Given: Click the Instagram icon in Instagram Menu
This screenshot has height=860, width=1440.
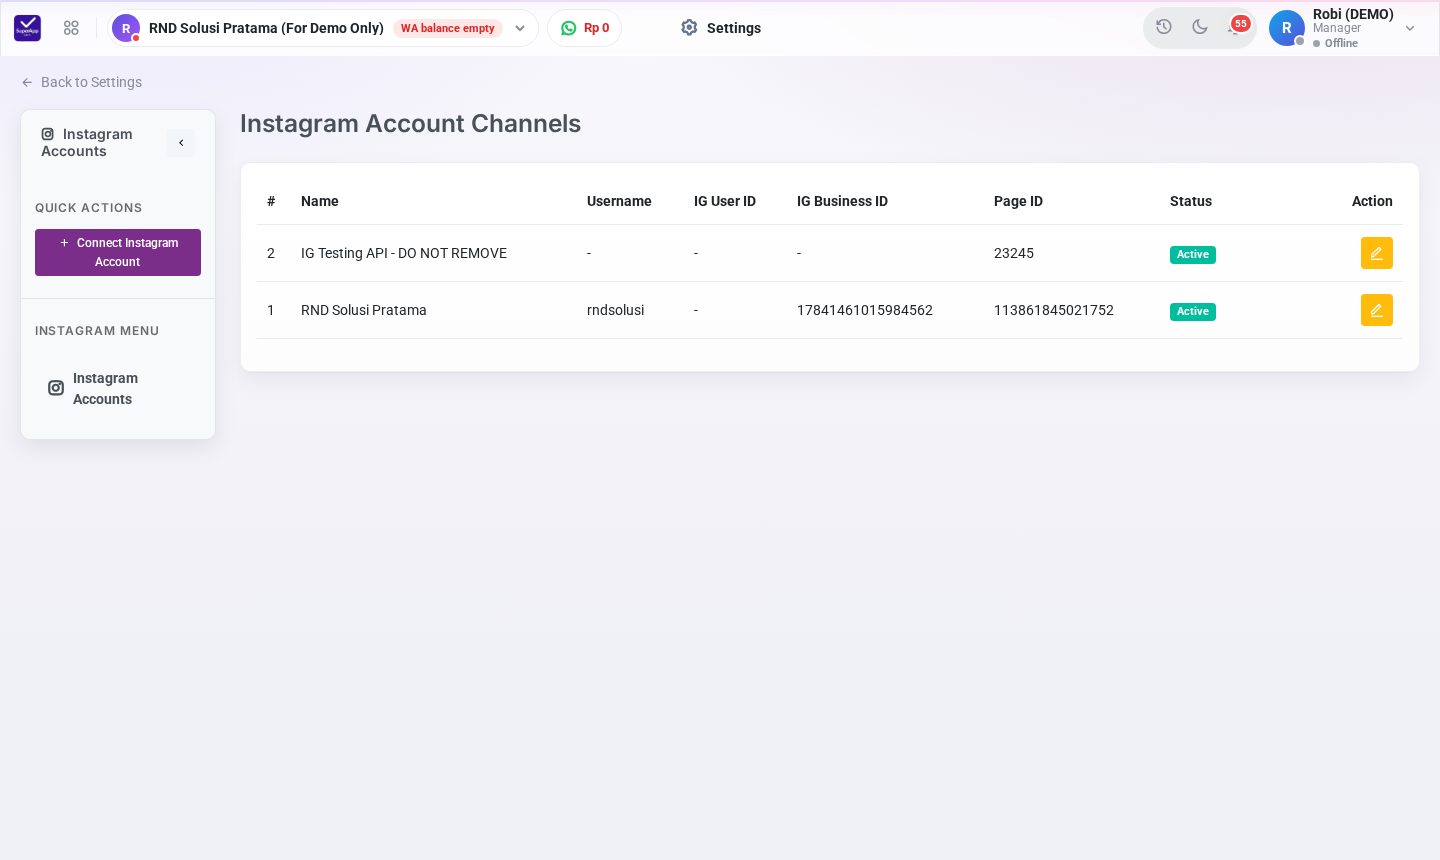Looking at the screenshot, I should (x=56, y=388).
